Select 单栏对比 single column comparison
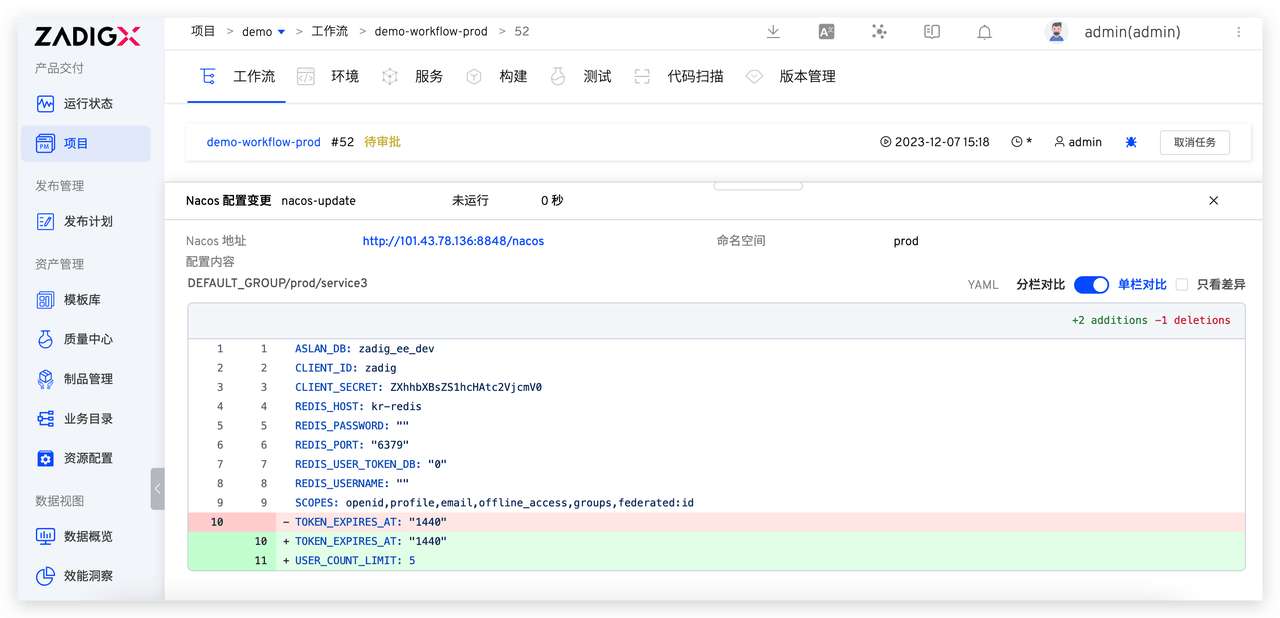Screen dimensions: 1280x618 coord(1142,285)
